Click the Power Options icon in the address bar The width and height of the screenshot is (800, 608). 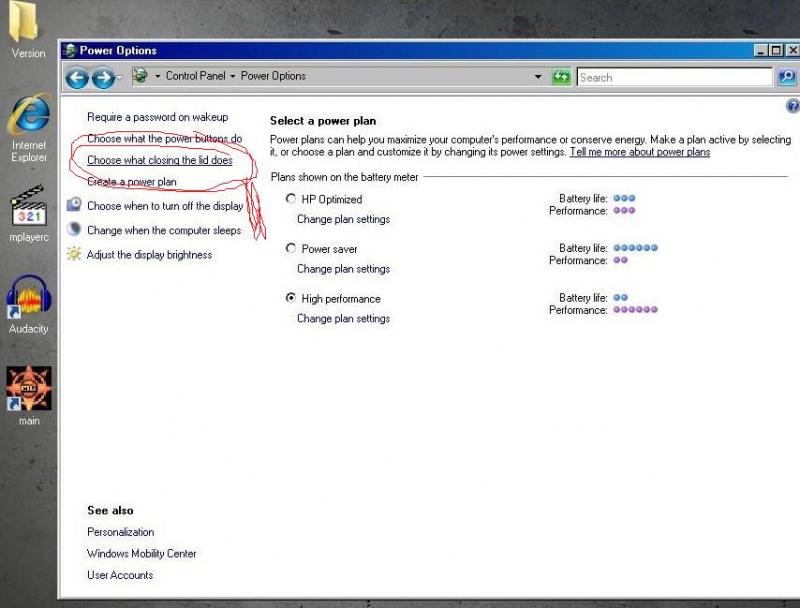tap(140, 76)
